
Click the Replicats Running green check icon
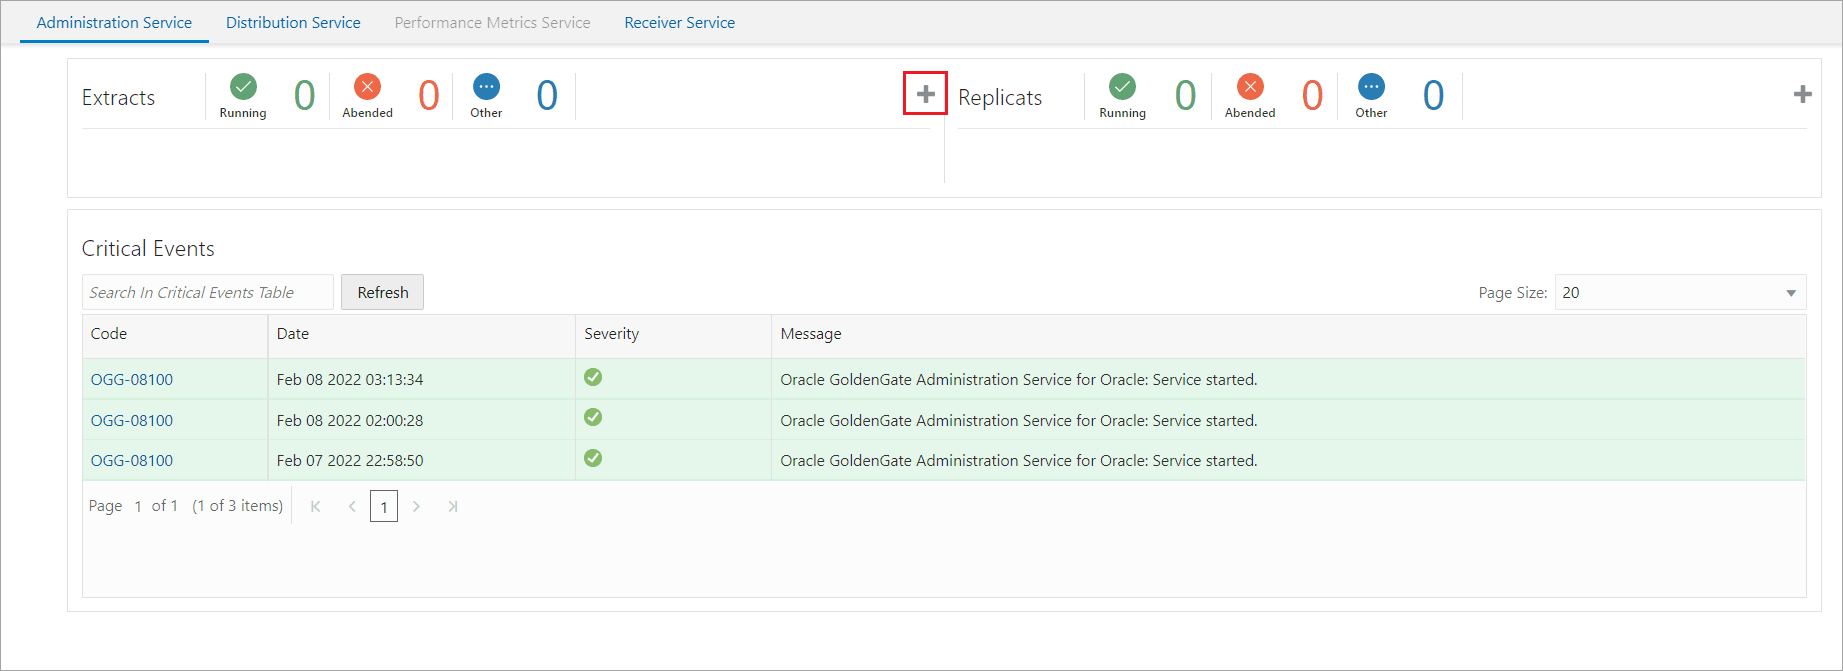coord(1122,87)
